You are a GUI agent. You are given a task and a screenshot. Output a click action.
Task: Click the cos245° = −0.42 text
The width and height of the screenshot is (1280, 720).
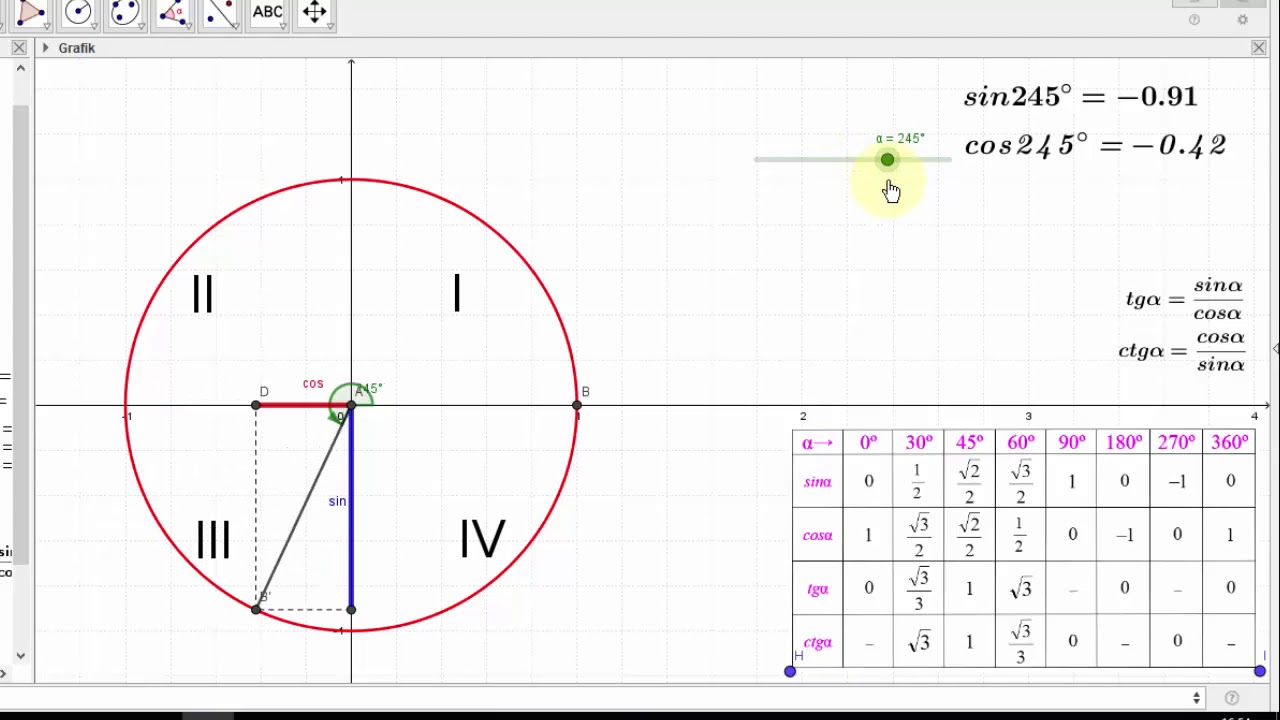(x=1095, y=145)
